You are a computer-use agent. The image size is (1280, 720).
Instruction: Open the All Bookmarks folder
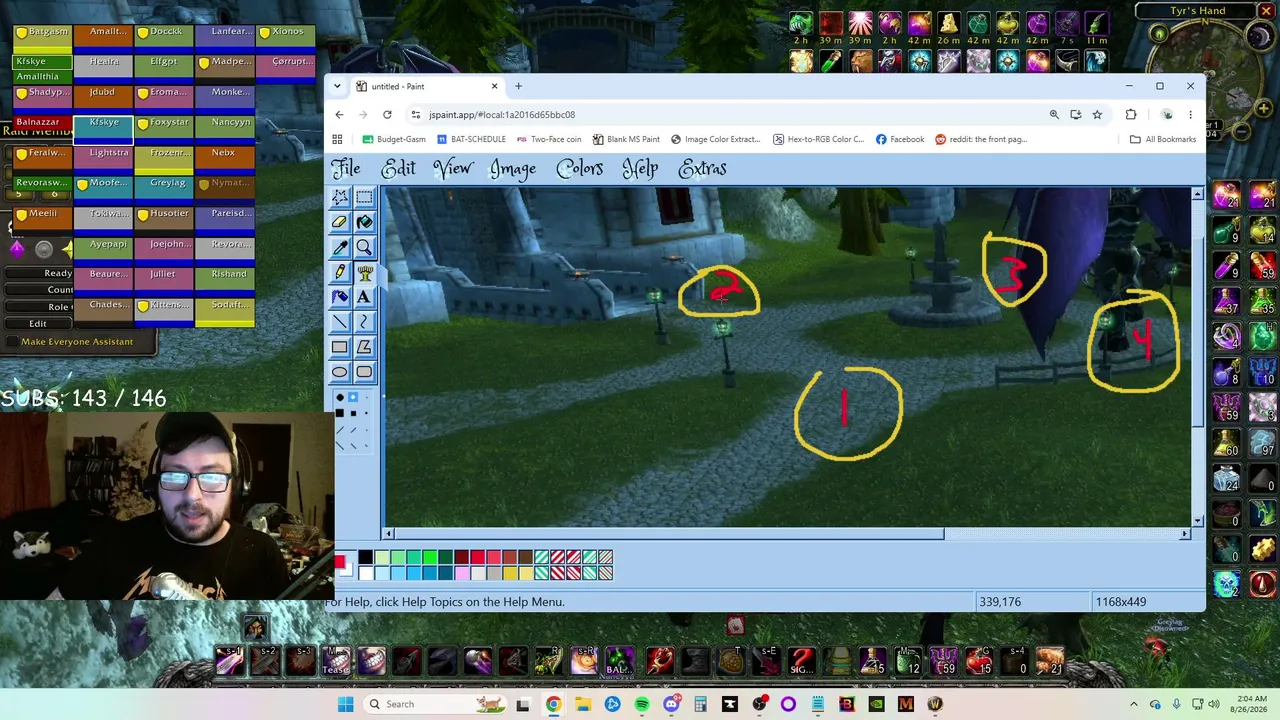point(1163,139)
